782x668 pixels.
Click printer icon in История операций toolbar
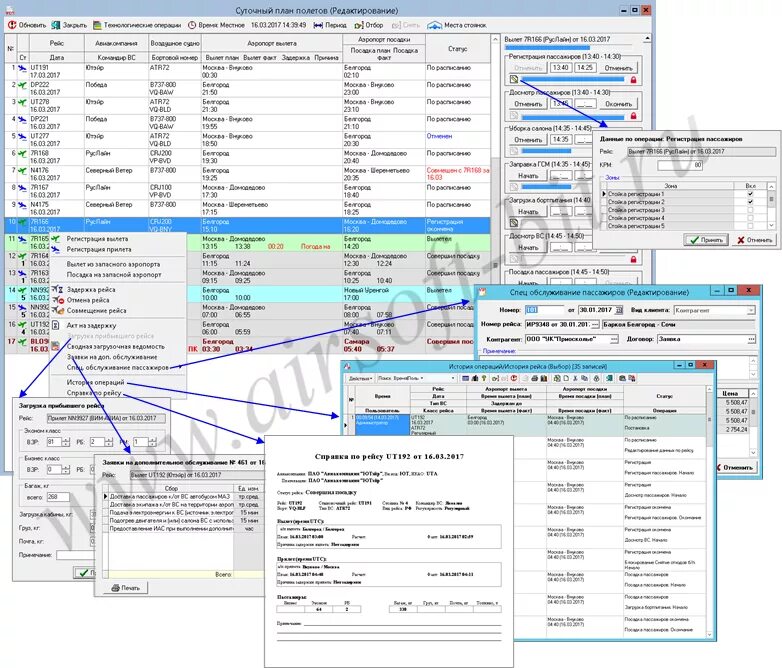(x=535, y=379)
